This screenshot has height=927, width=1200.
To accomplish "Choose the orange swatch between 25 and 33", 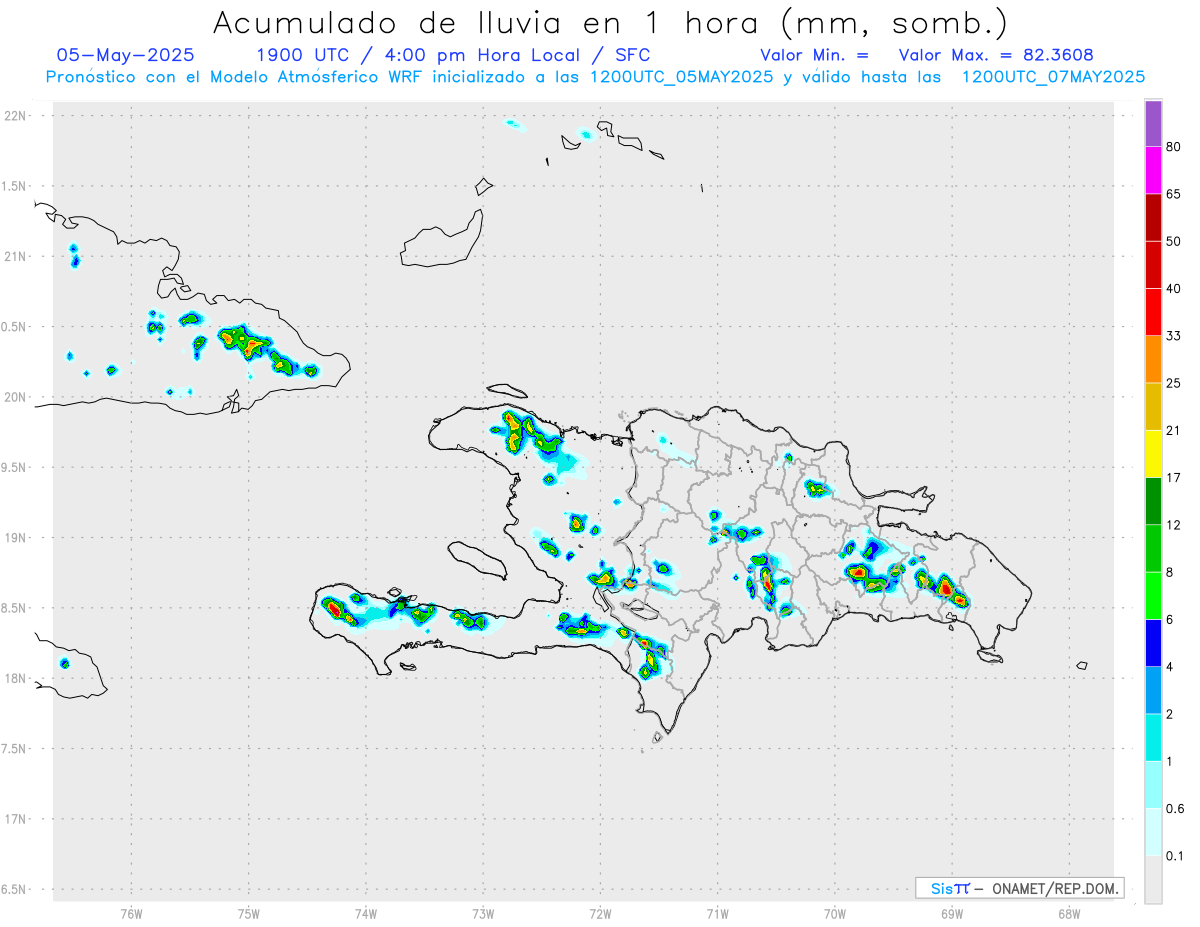I will pos(1153,359).
